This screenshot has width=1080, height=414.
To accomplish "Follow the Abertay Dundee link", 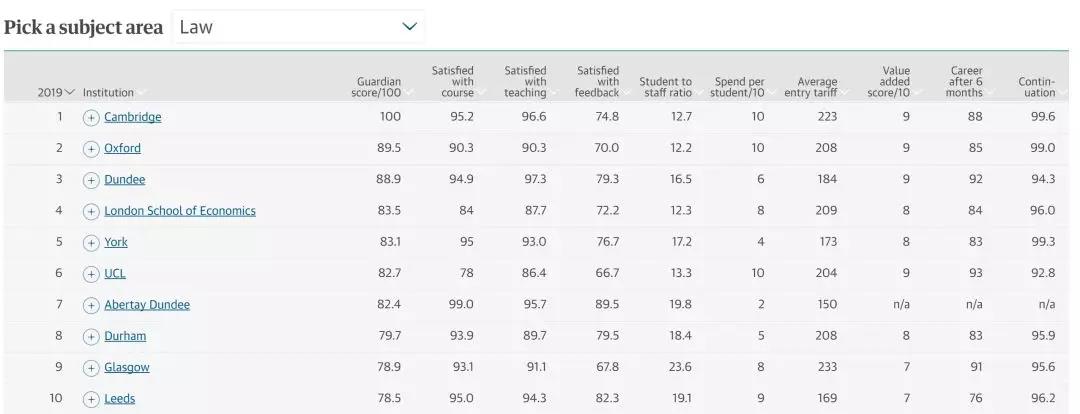I will pos(147,305).
